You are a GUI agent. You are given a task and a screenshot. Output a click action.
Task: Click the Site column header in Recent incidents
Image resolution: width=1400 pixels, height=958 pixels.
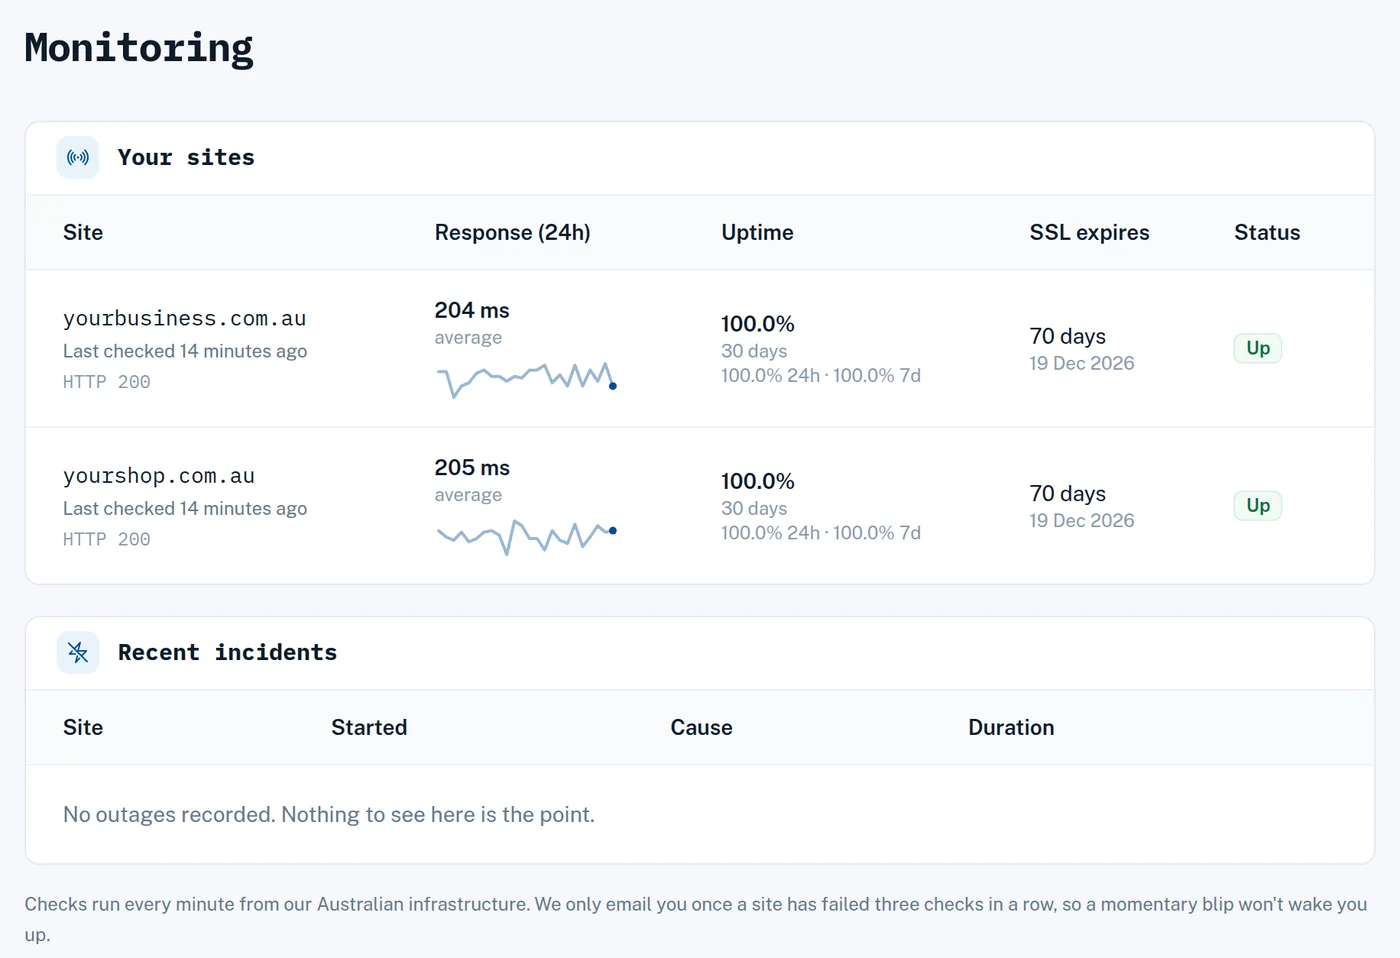[83, 727]
